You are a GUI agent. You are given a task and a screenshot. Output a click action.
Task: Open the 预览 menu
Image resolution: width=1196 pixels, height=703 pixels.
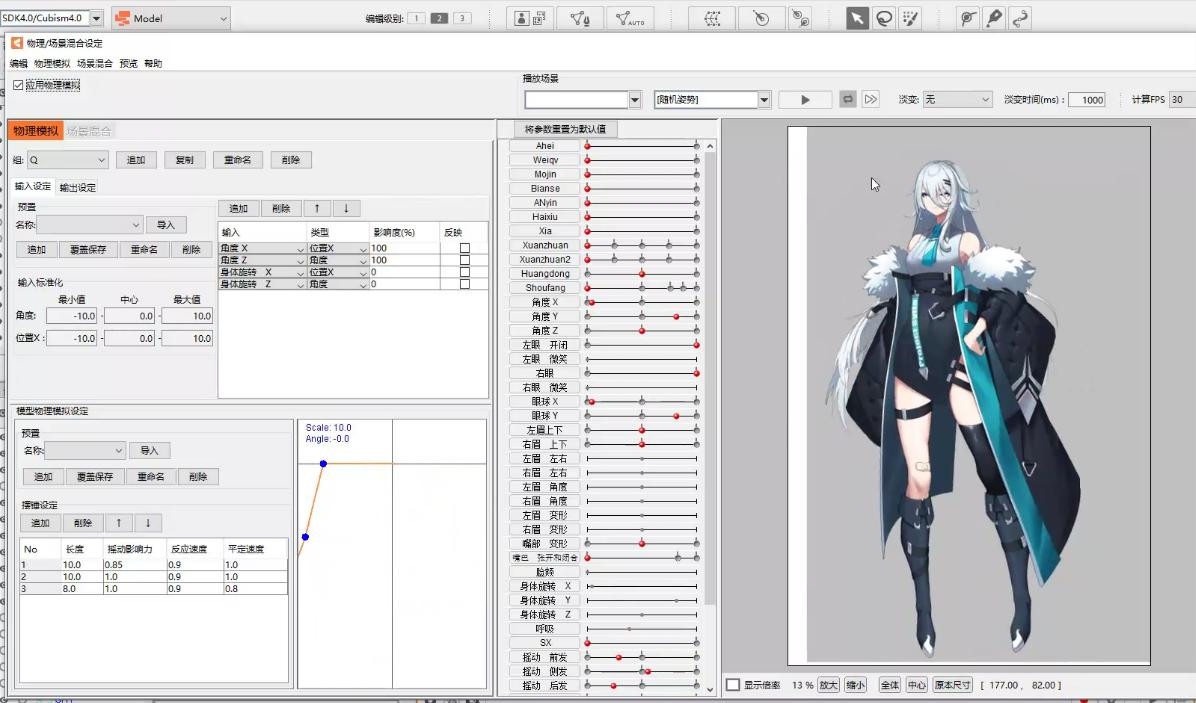128,63
